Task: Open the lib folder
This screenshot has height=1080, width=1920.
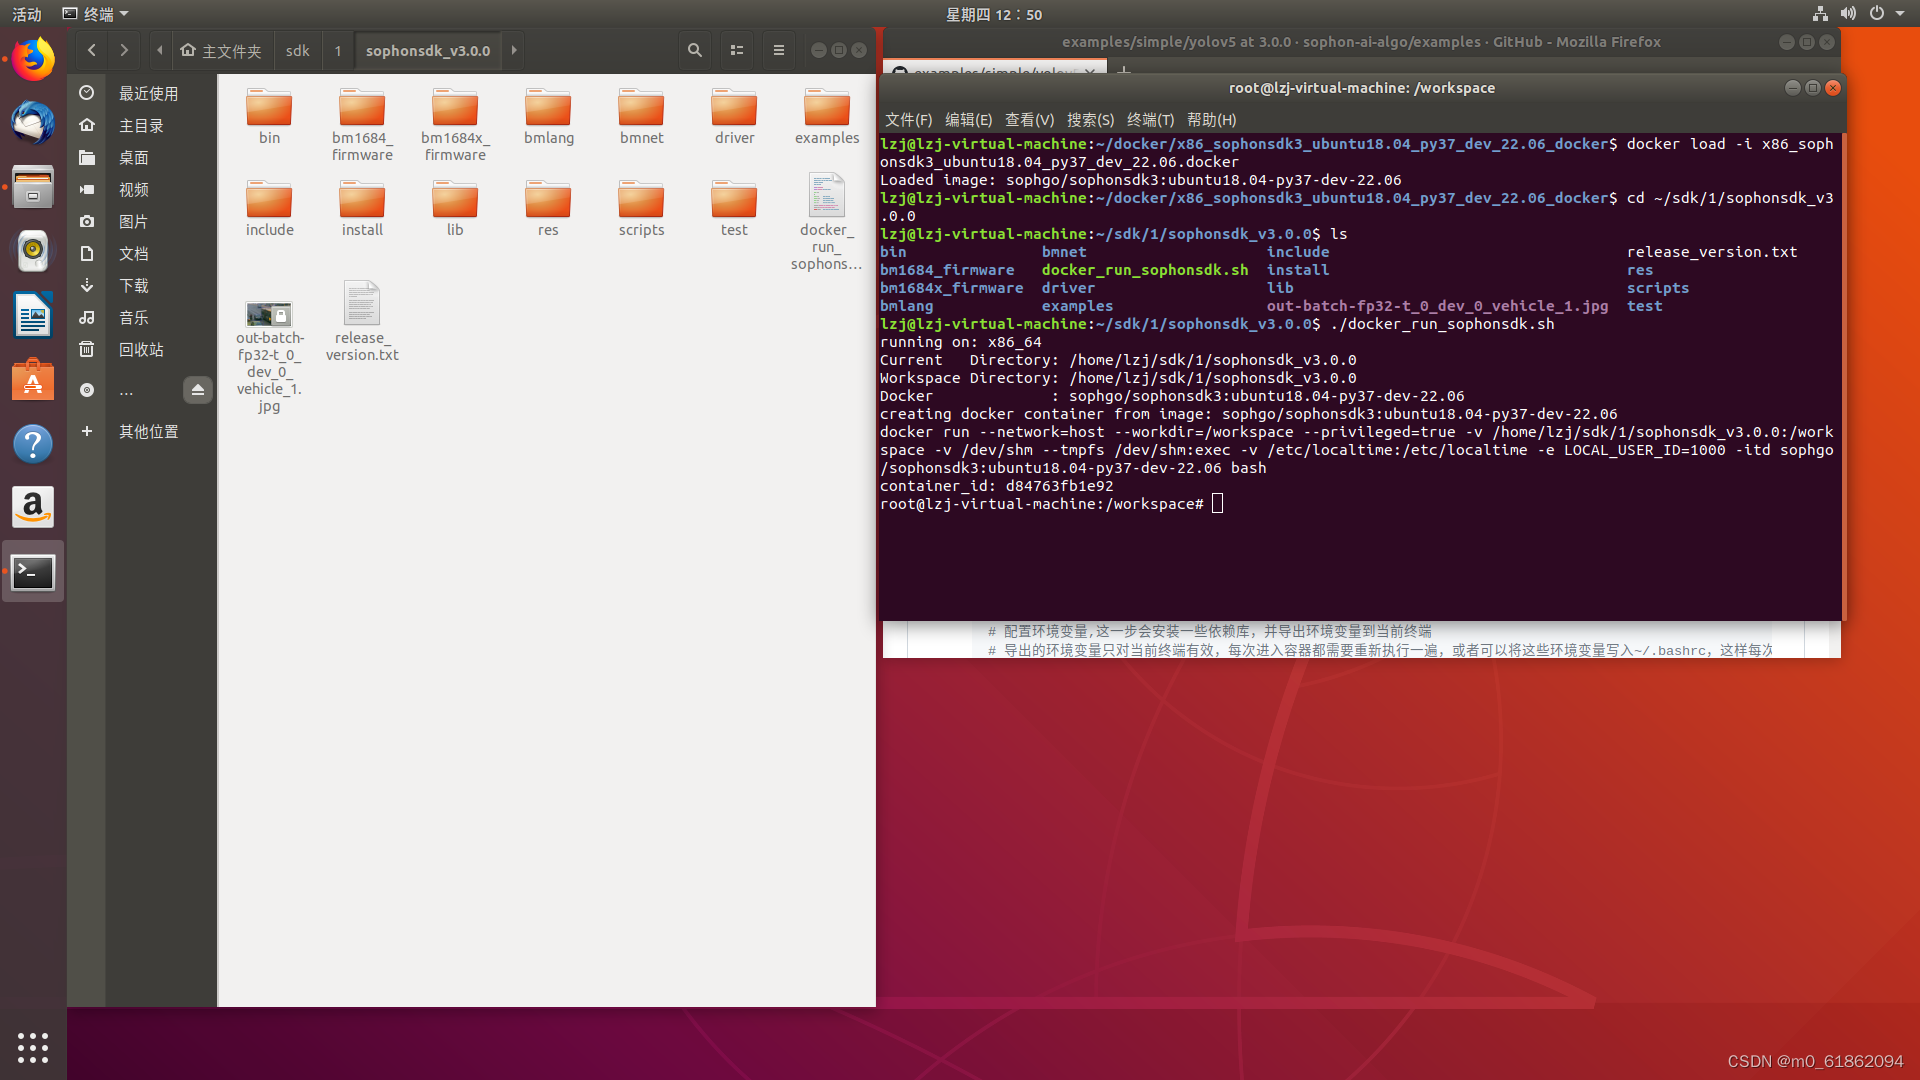Action: tap(455, 209)
